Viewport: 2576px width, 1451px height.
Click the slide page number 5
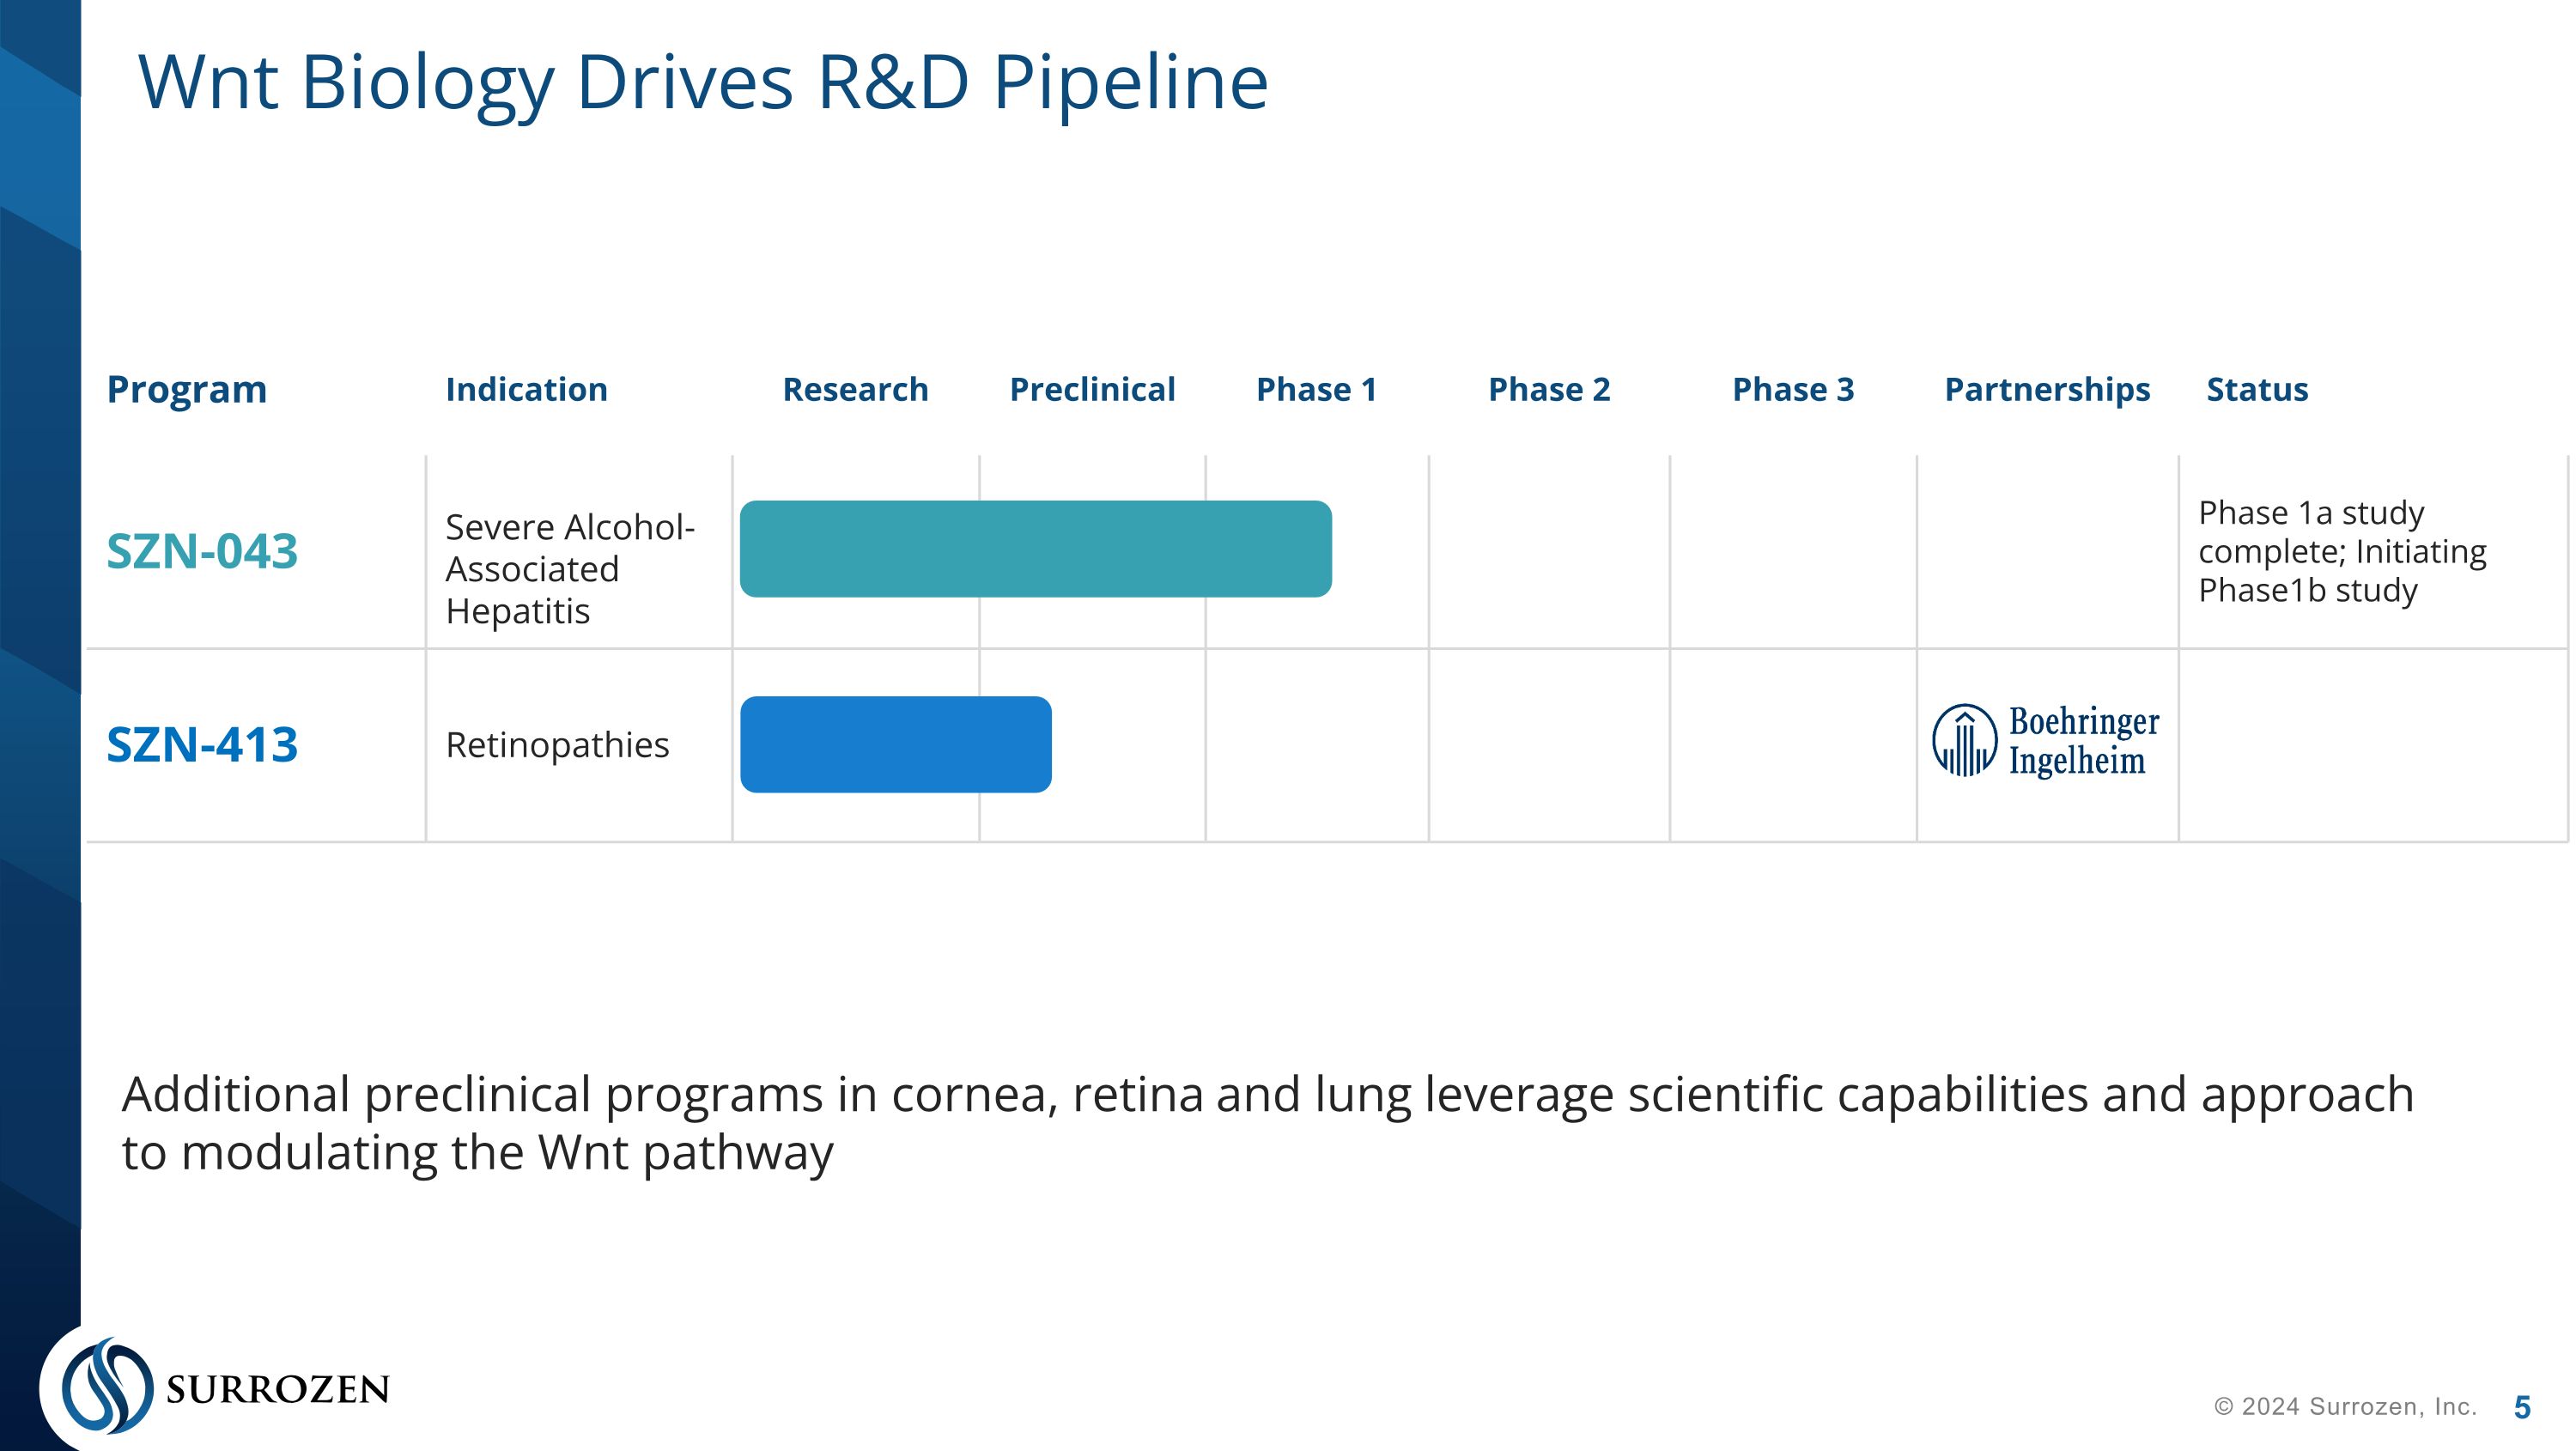(2522, 1407)
